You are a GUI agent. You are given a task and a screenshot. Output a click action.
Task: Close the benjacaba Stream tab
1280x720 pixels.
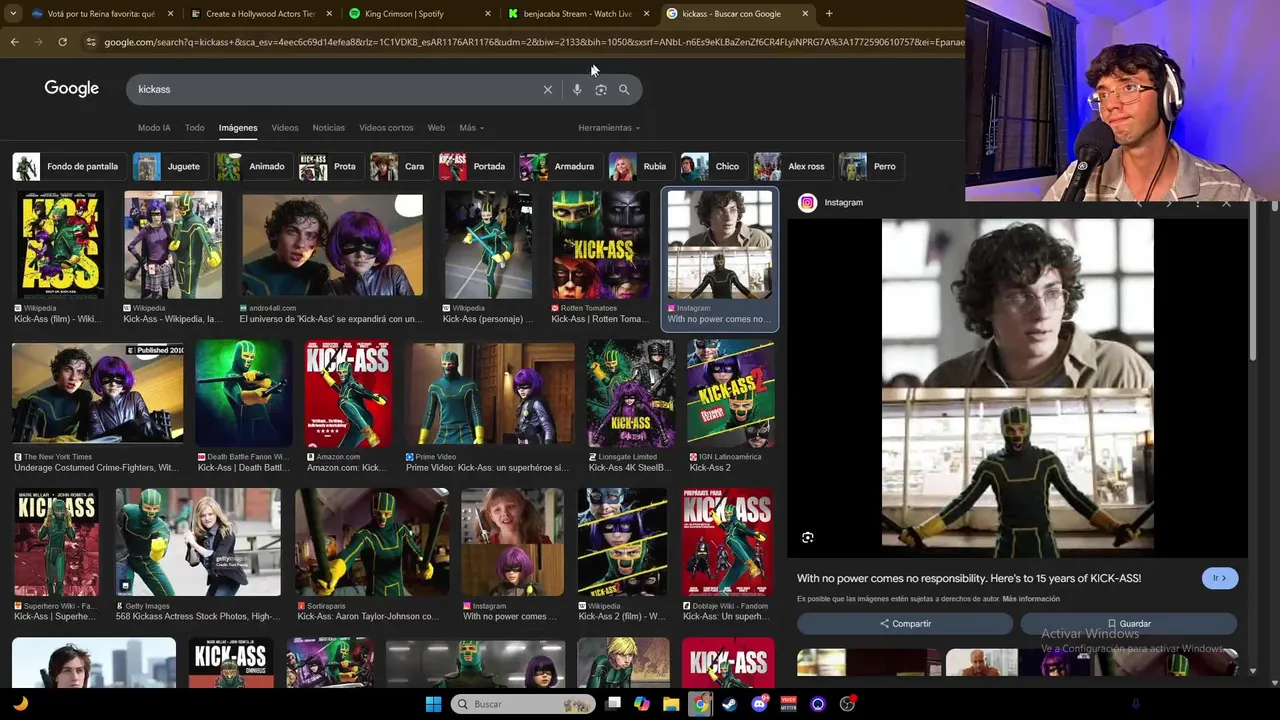[x=646, y=14]
